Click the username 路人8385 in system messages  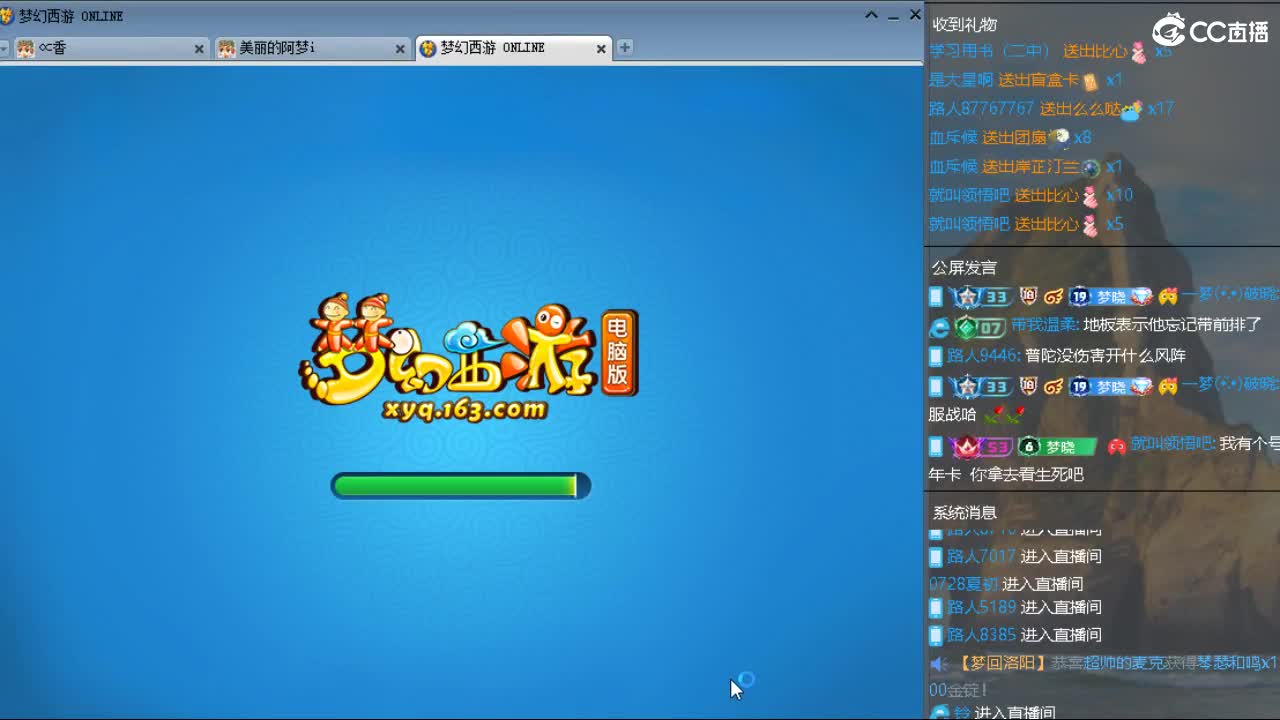[x=981, y=635]
